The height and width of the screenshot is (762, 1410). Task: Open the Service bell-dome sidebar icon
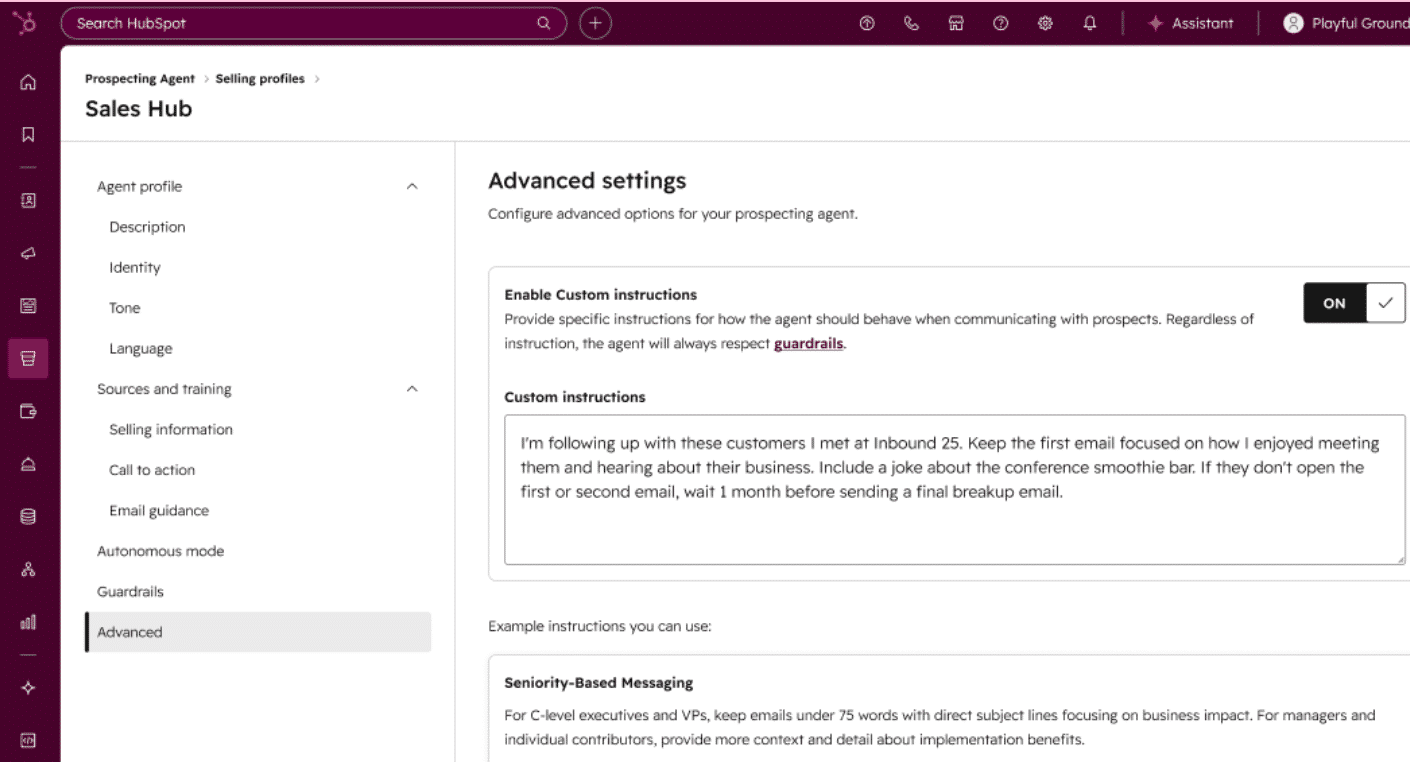[x=28, y=464]
